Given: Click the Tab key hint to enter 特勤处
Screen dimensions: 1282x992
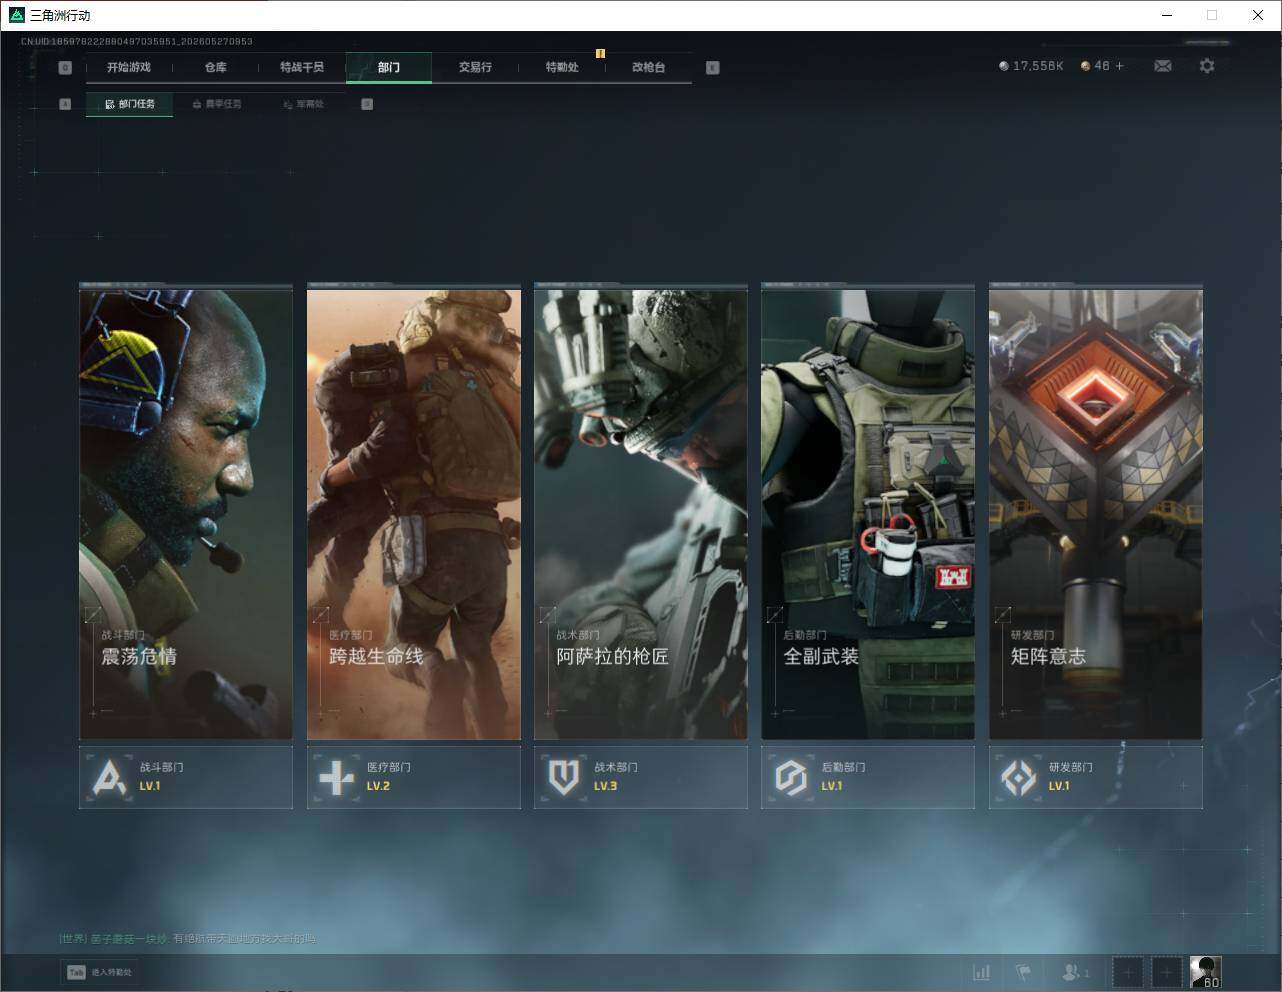Looking at the screenshot, I should (76, 972).
